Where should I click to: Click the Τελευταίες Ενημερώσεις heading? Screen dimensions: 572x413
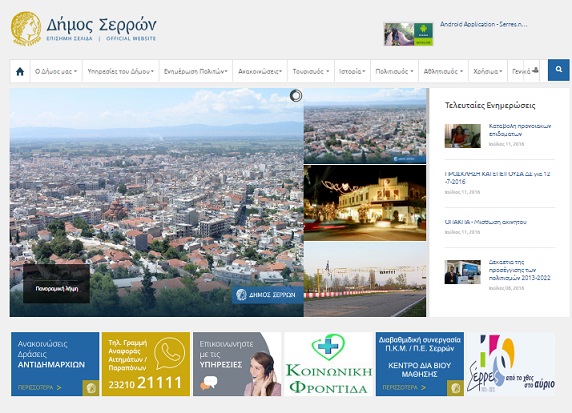(x=490, y=106)
